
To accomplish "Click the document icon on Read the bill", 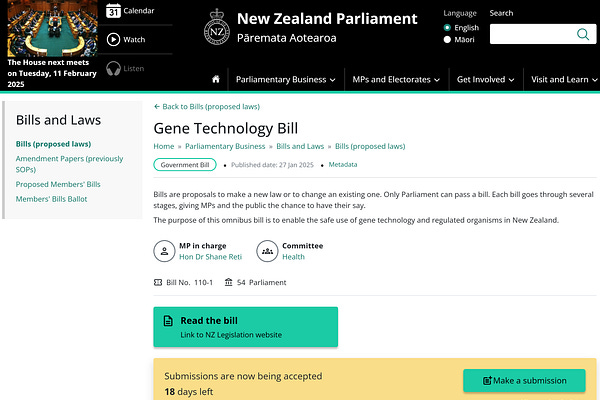I will [168, 321].
